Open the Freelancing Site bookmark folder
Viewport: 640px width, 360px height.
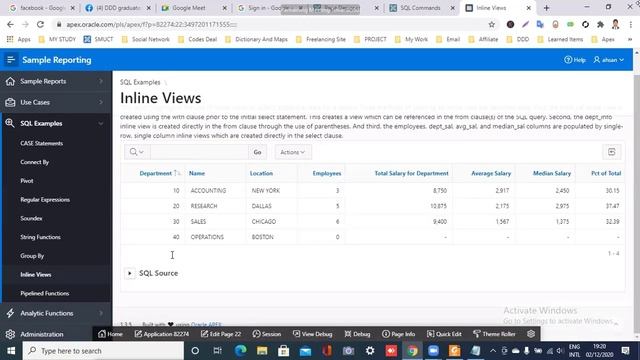coord(320,39)
